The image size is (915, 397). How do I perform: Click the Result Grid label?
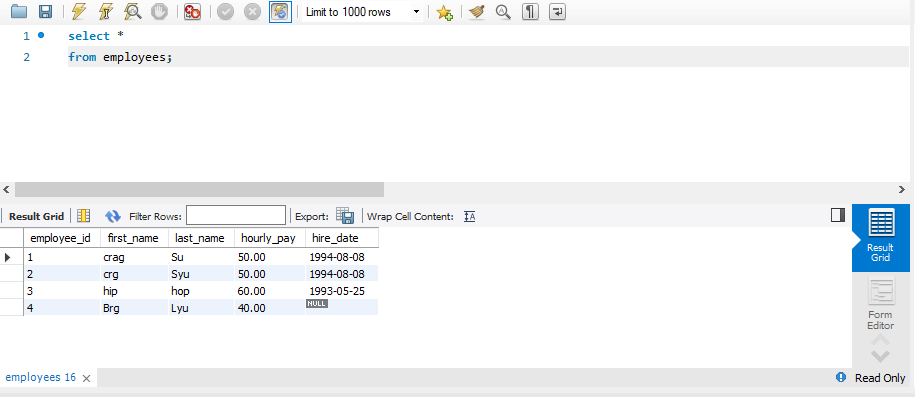[x=36, y=216]
